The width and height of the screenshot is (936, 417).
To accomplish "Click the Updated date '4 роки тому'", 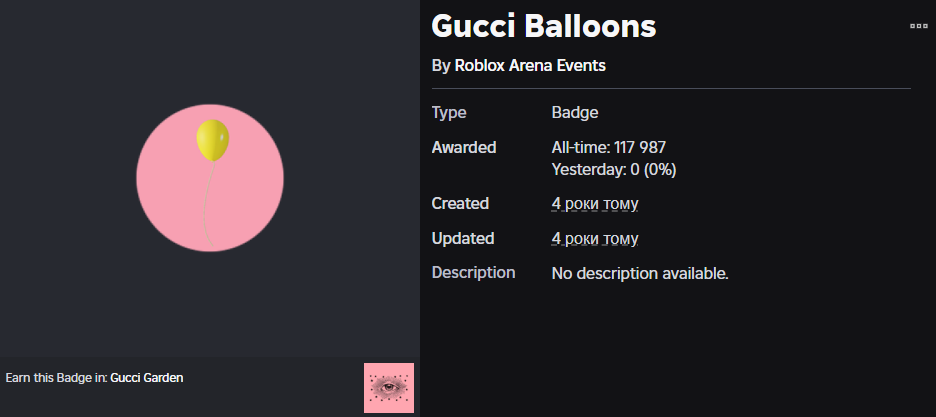I will (x=594, y=239).
